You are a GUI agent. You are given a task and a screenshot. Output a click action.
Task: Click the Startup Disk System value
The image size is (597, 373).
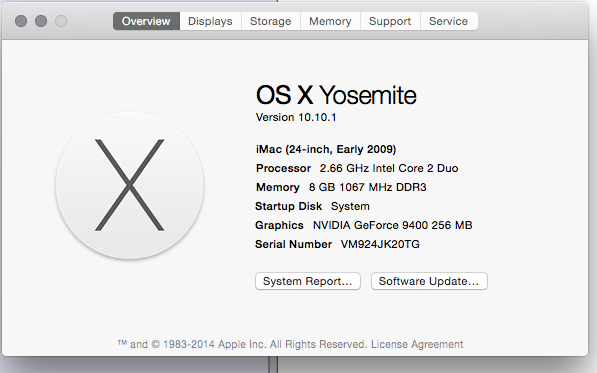coord(350,206)
